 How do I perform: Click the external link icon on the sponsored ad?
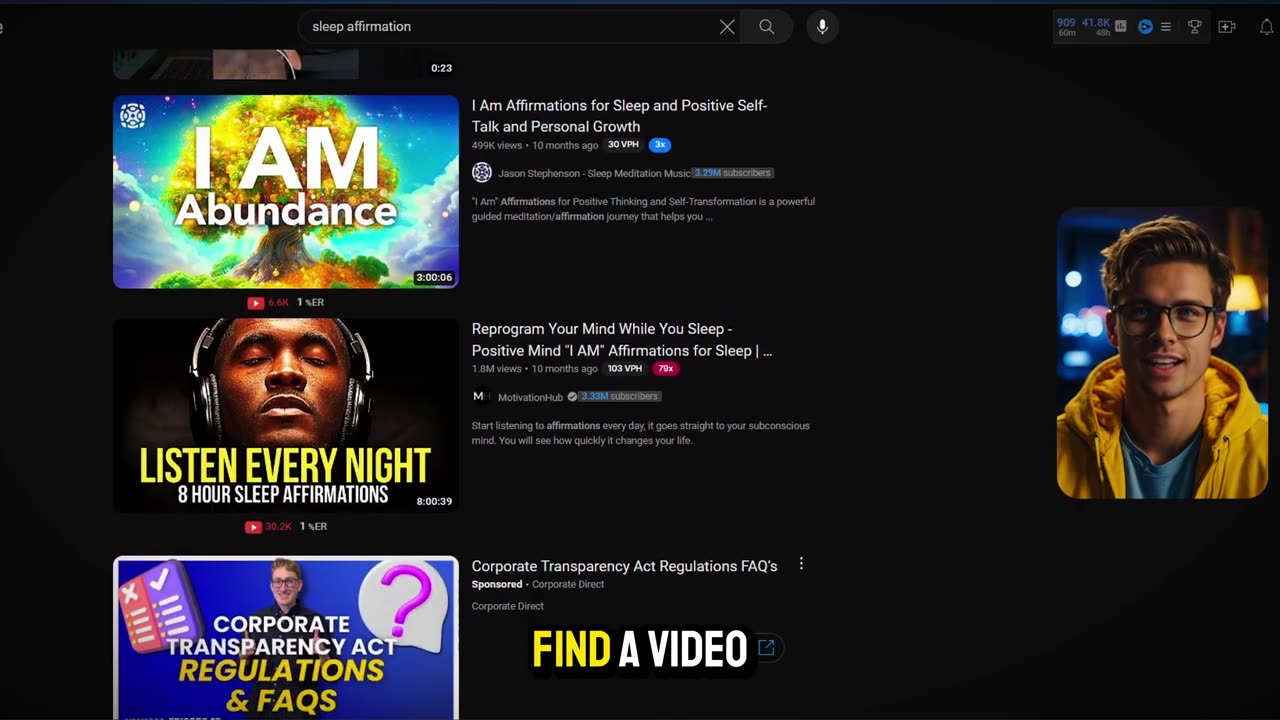[x=767, y=648]
